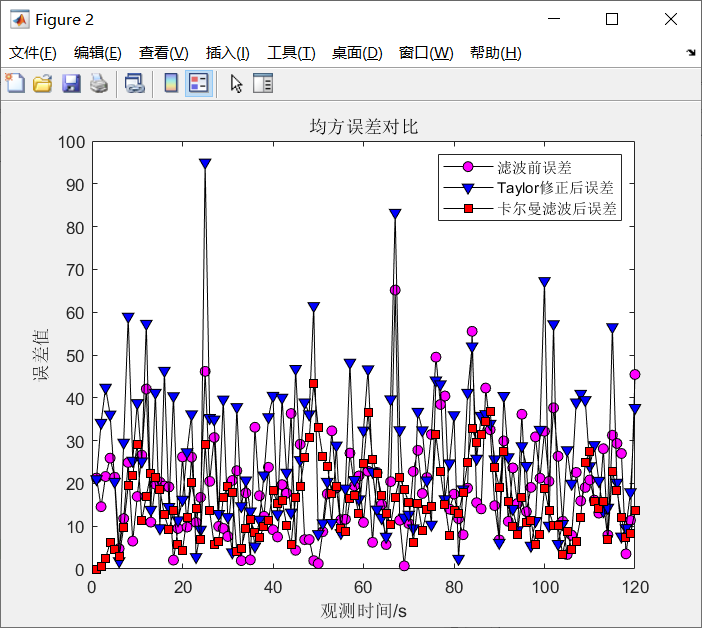Click legend entry 滤波前误差

point(534,167)
